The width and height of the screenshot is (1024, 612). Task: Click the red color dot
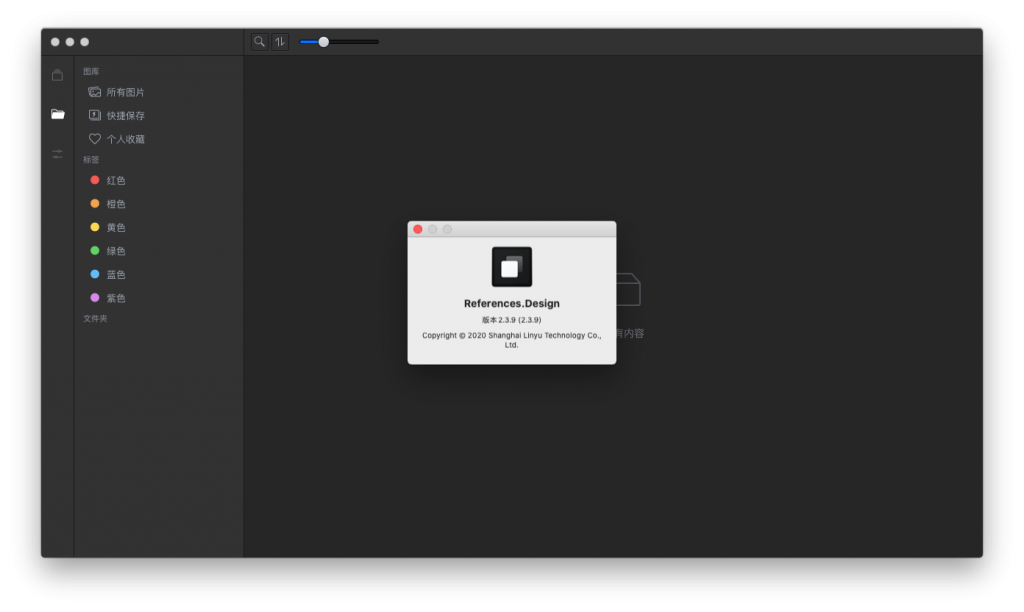point(95,180)
